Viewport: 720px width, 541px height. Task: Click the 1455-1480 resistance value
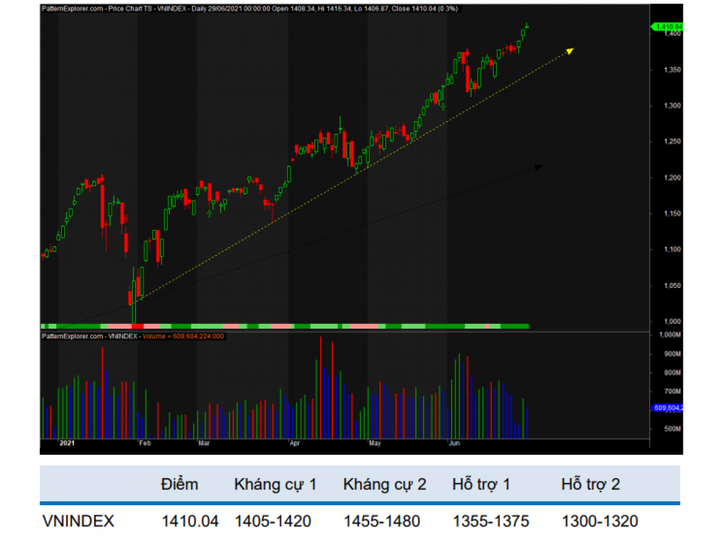[384, 521]
